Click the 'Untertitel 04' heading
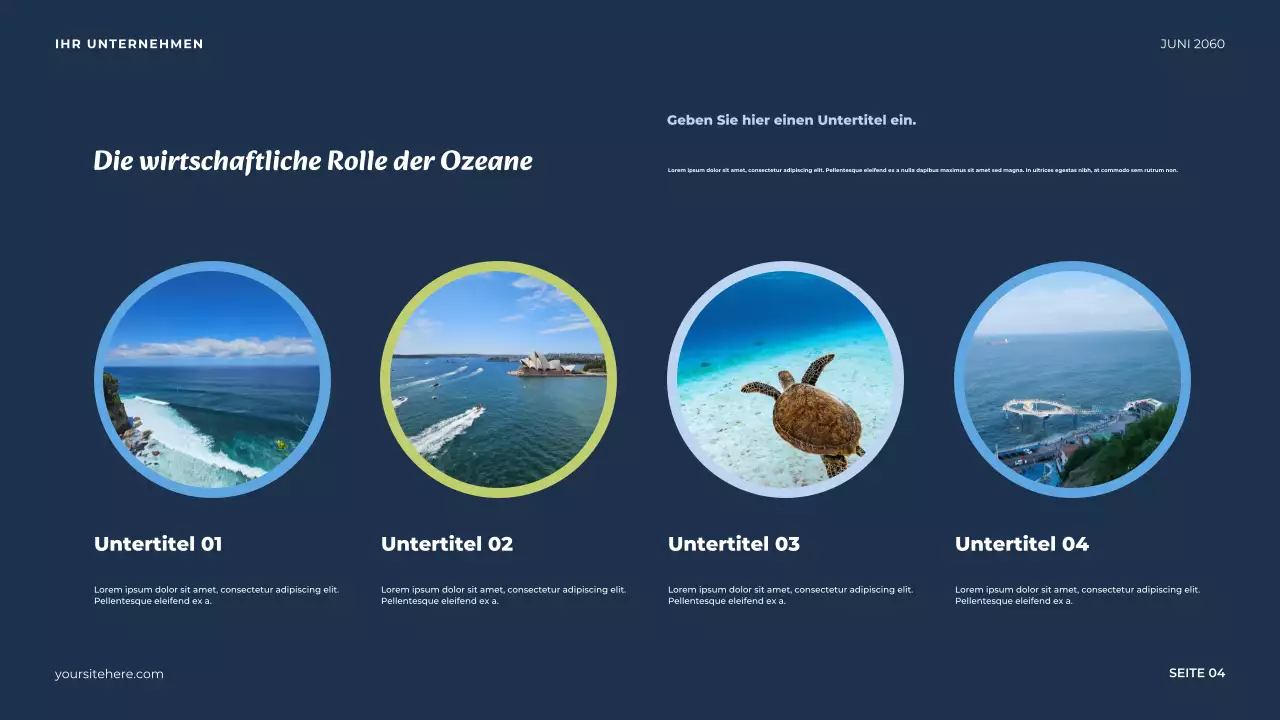Screen dimensions: 1280x720 (x=1021, y=544)
